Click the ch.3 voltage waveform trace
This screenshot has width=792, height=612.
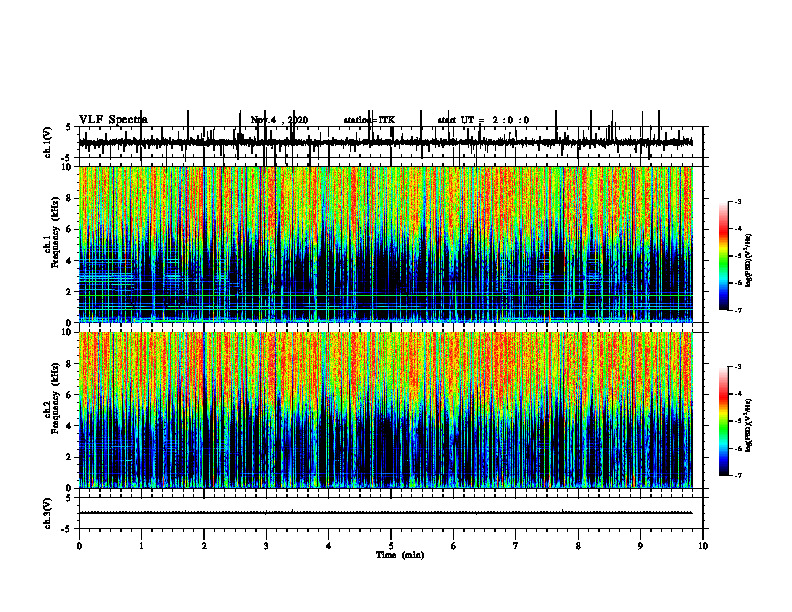click(x=386, y=513)
